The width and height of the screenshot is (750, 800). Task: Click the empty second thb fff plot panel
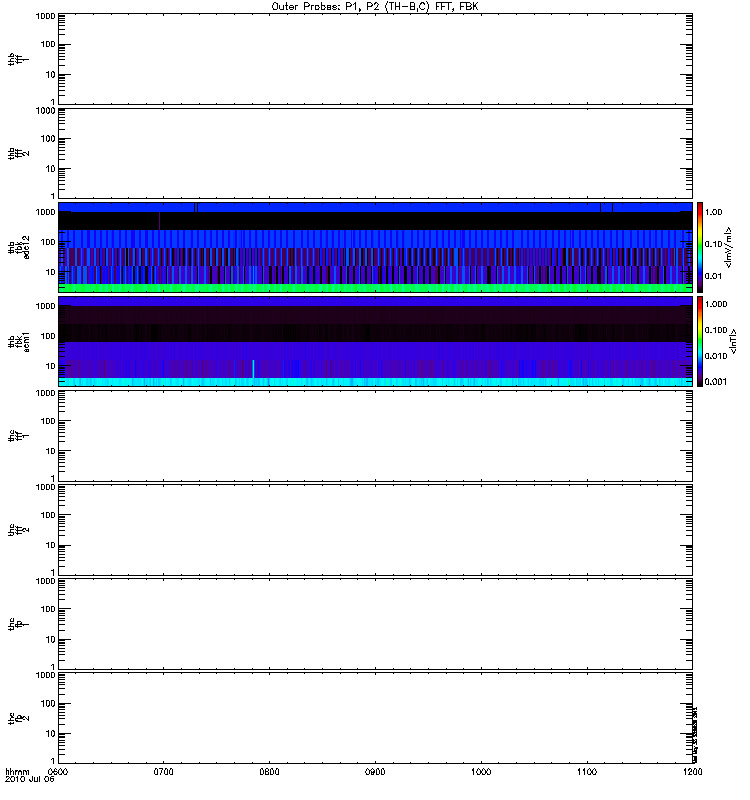click(x=375, y=154)
